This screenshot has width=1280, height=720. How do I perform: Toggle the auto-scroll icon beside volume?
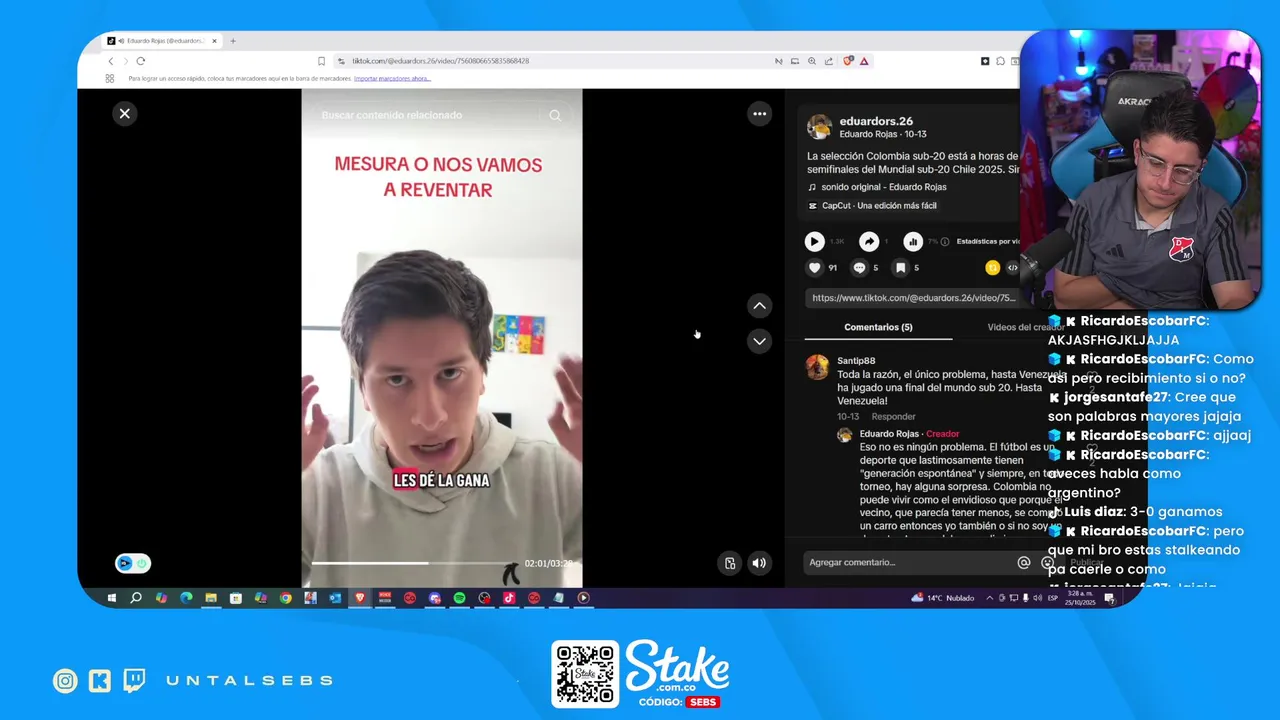point(730,563)
